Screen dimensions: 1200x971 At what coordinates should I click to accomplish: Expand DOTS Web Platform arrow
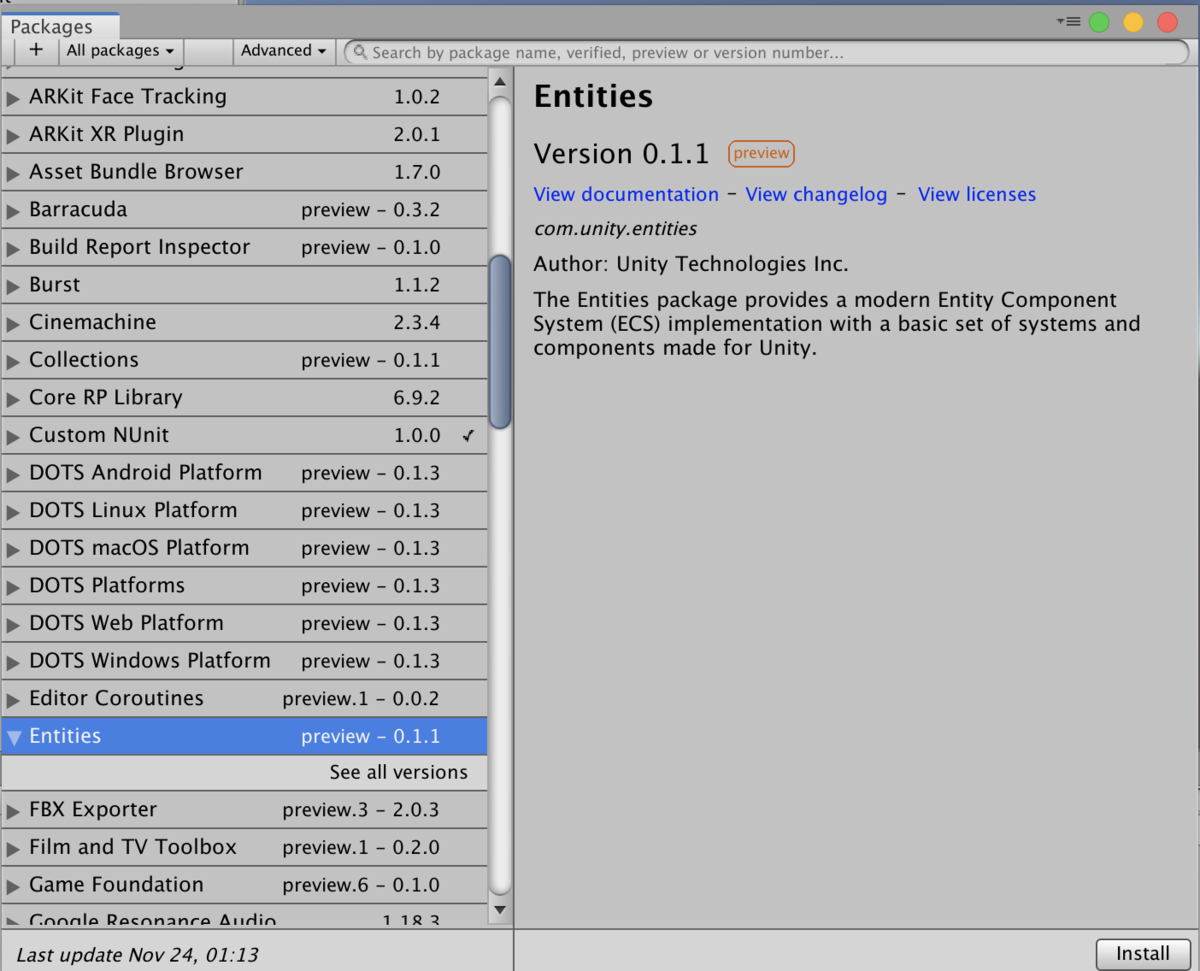click(x=13, y=624)
